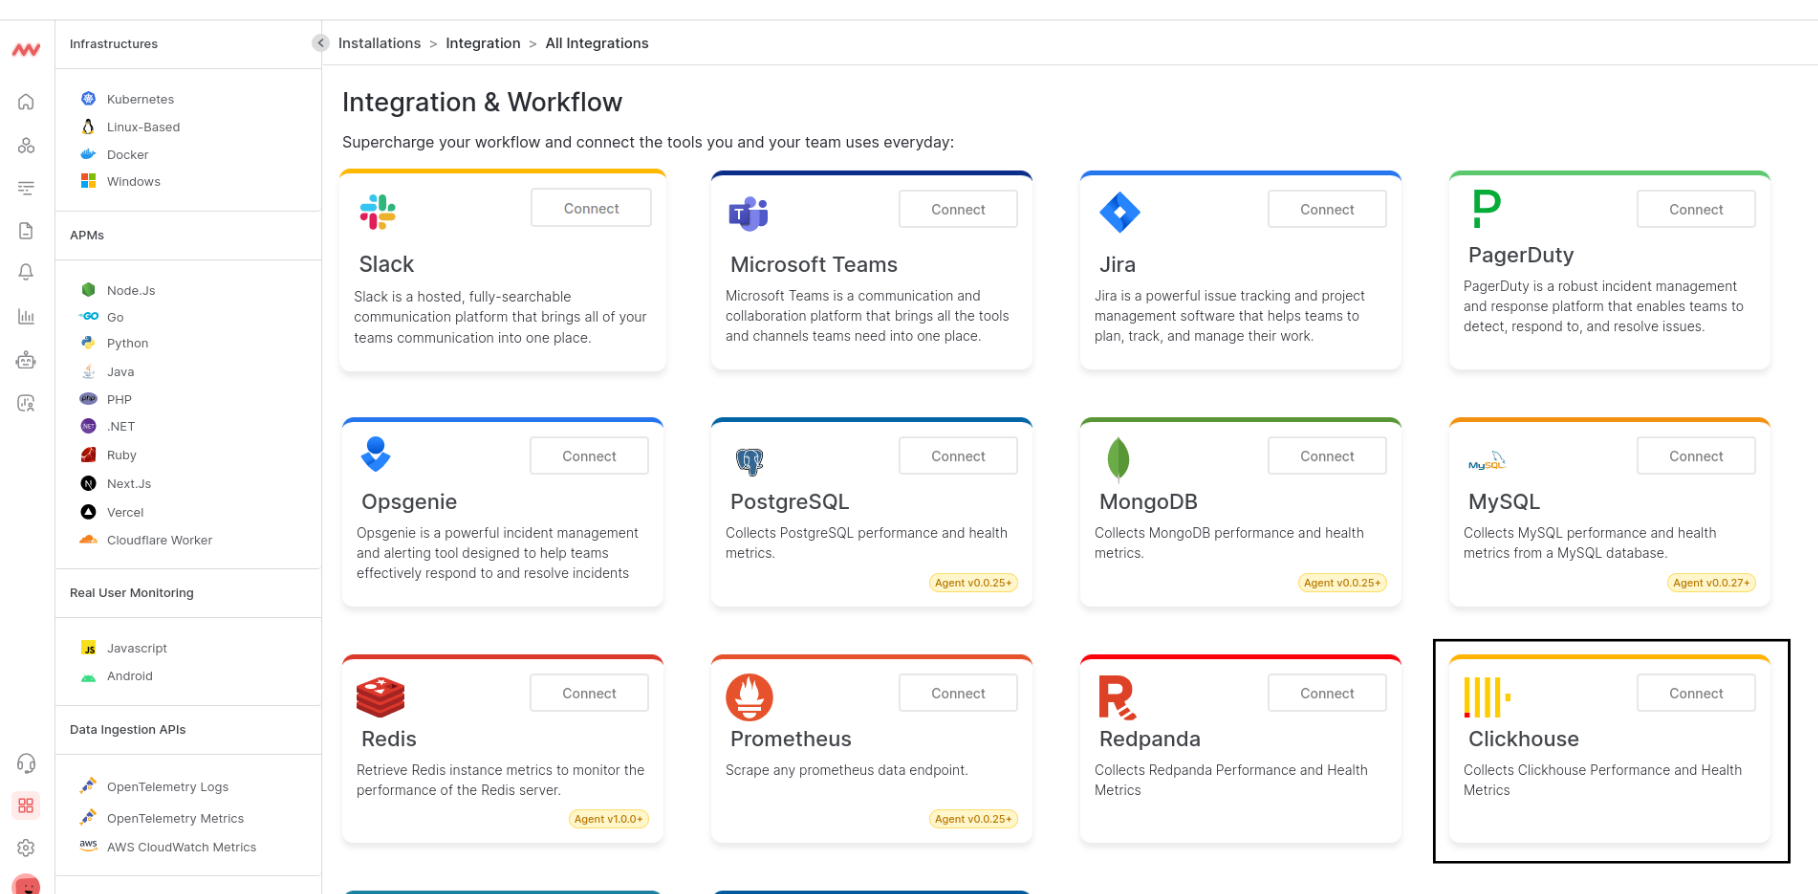Select Python under APMs
1818x894 pixels.
tap(127, 343)
